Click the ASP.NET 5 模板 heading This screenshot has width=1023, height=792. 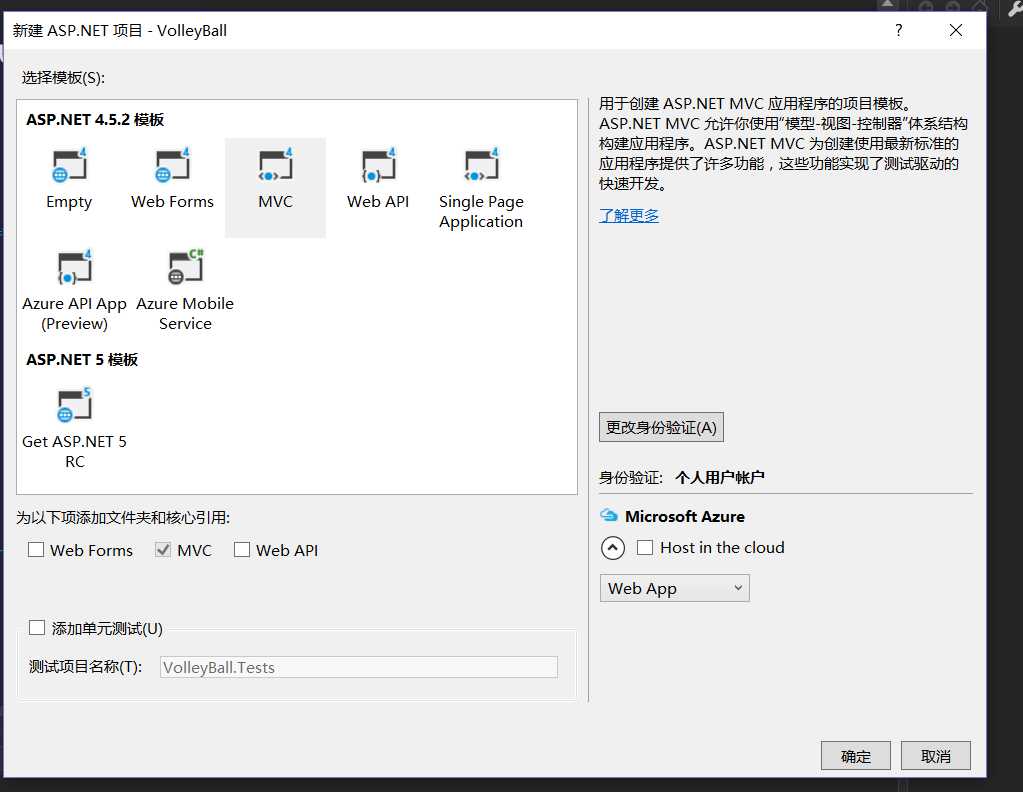(x=82, y=359)
